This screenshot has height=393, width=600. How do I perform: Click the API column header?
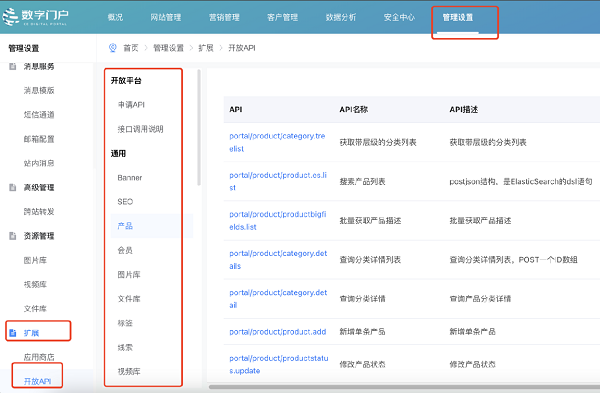click(236, 109)
